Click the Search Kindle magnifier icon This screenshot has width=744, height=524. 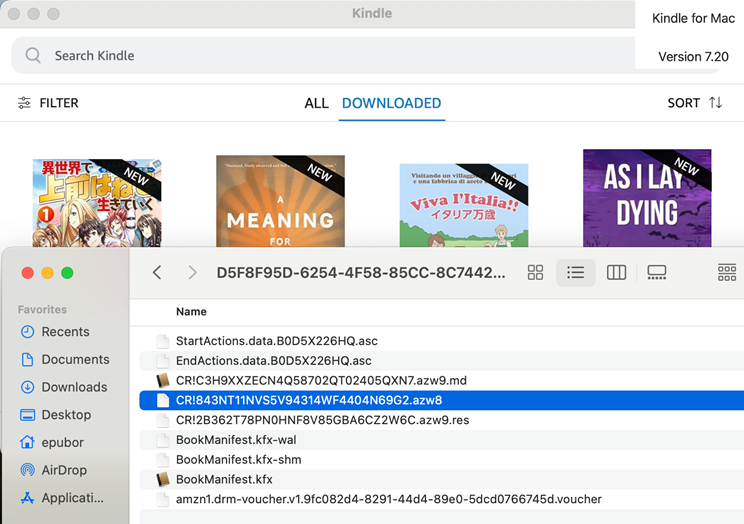coord(33,56)
